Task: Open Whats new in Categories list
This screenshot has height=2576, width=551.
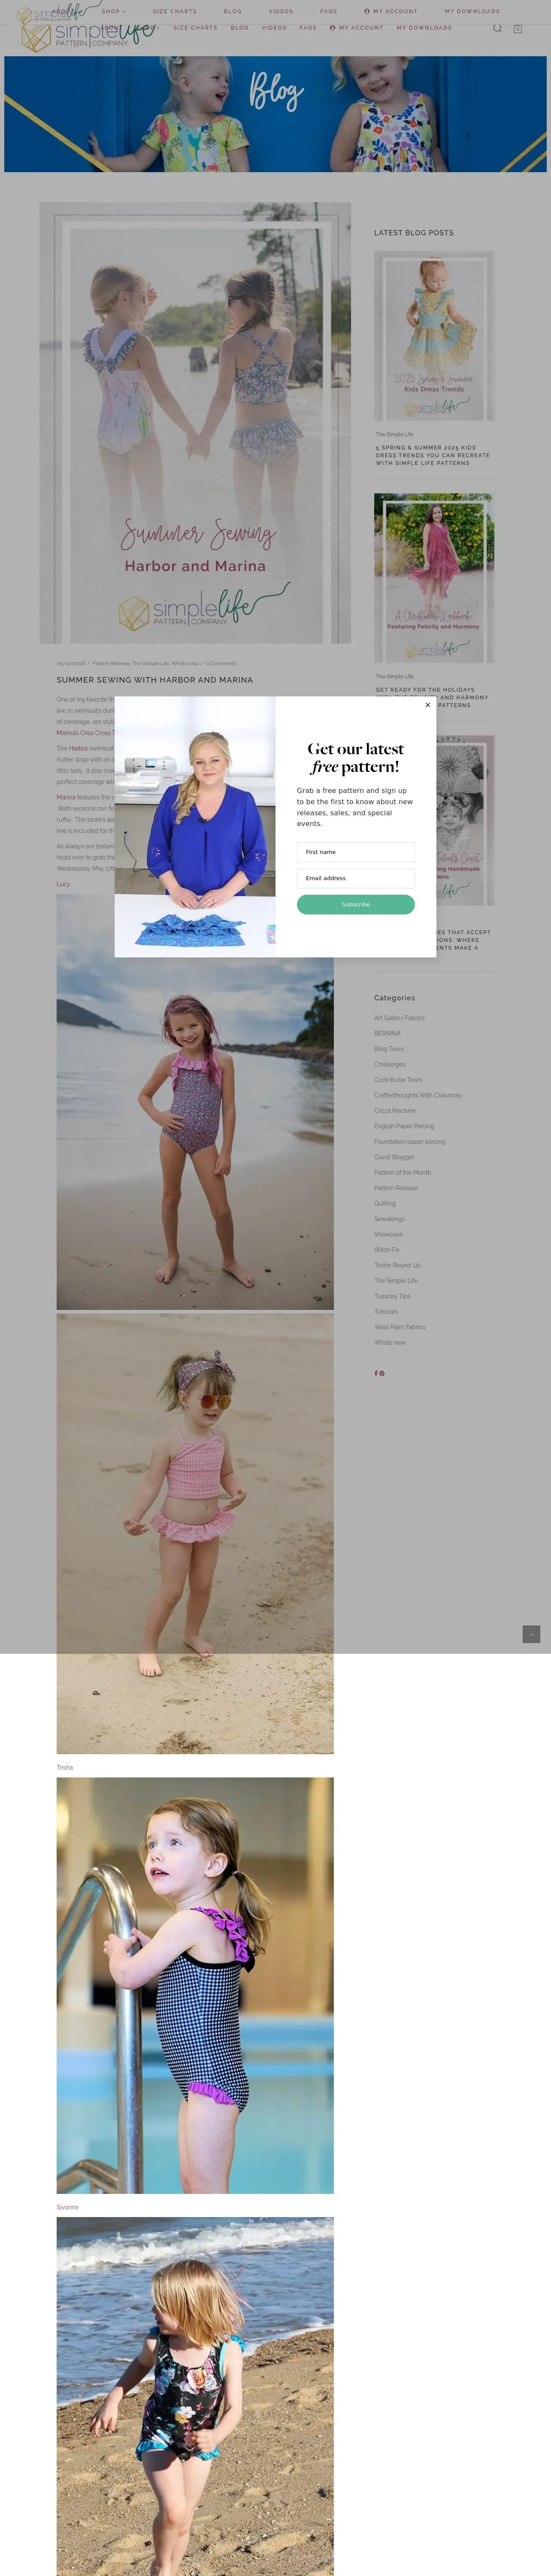Action: click(x=390, y=1342)
